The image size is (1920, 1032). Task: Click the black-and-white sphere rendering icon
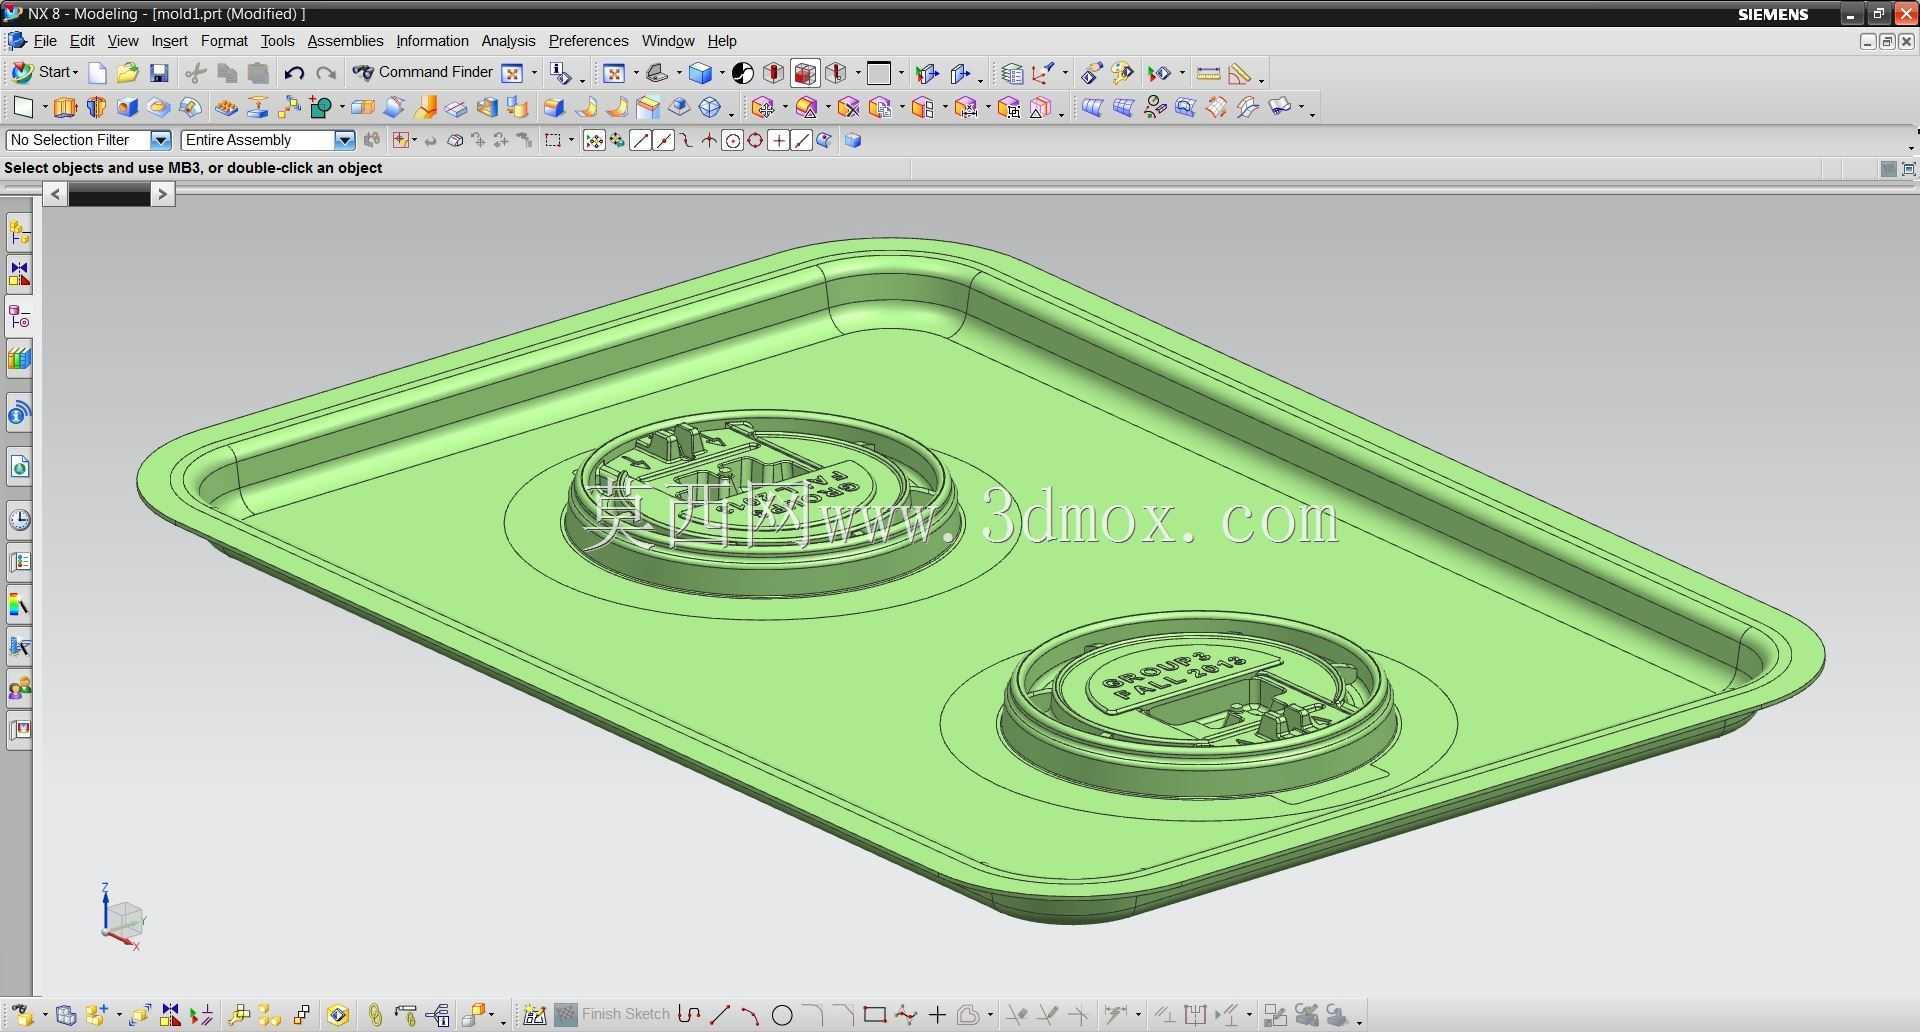pos(742,73)
